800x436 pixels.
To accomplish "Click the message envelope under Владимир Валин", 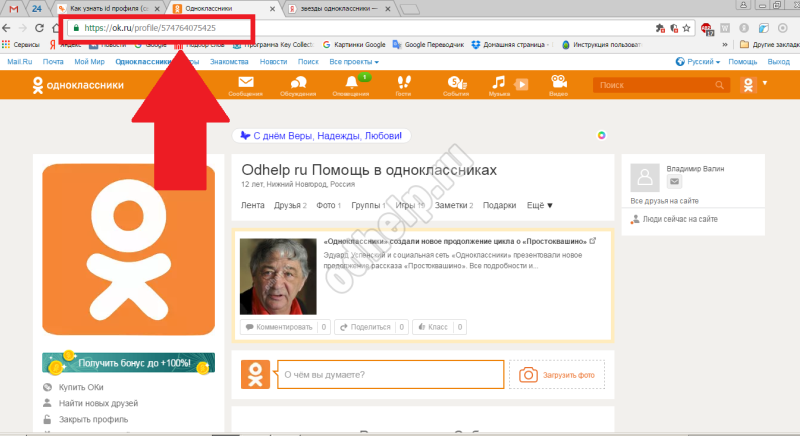I will click(674, 181).
